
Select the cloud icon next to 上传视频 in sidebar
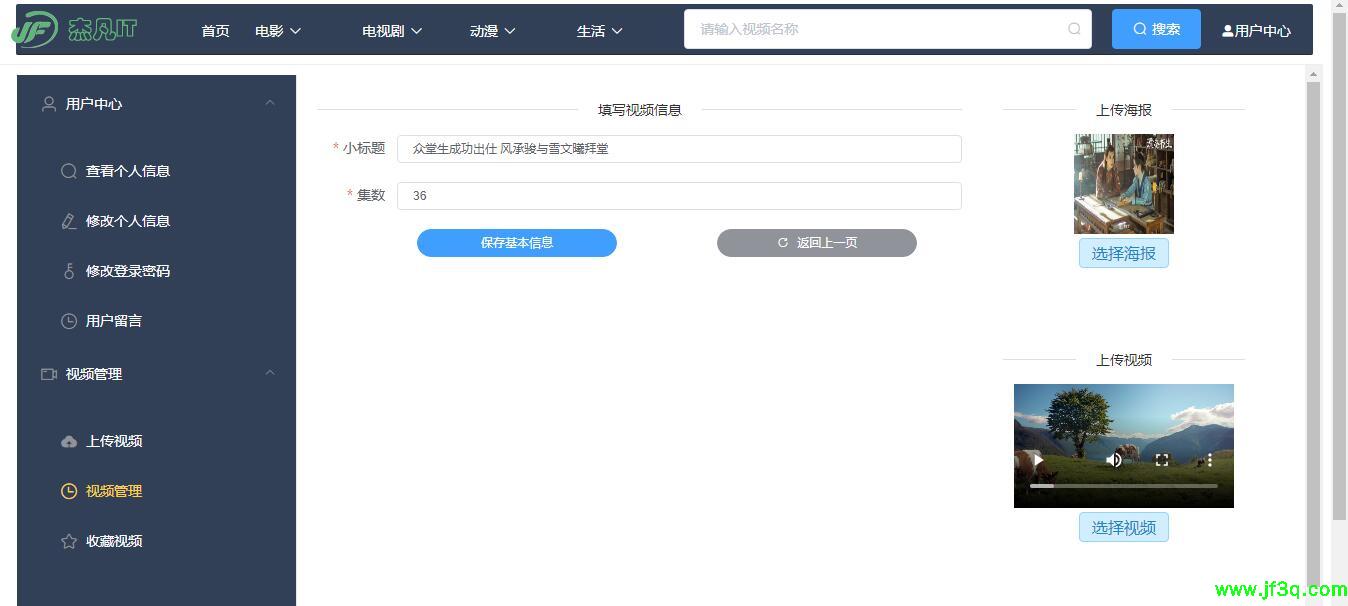68,440
